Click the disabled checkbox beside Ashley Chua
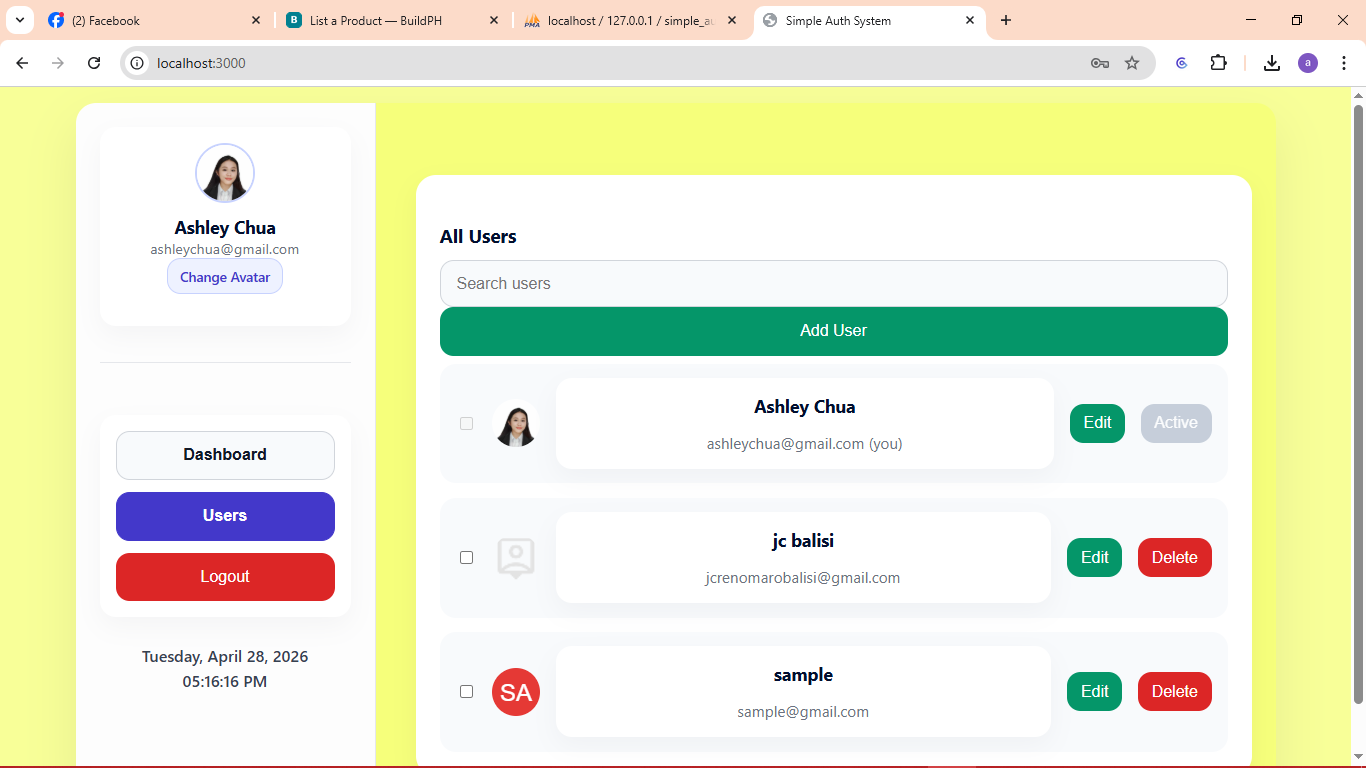 (466, 423)
